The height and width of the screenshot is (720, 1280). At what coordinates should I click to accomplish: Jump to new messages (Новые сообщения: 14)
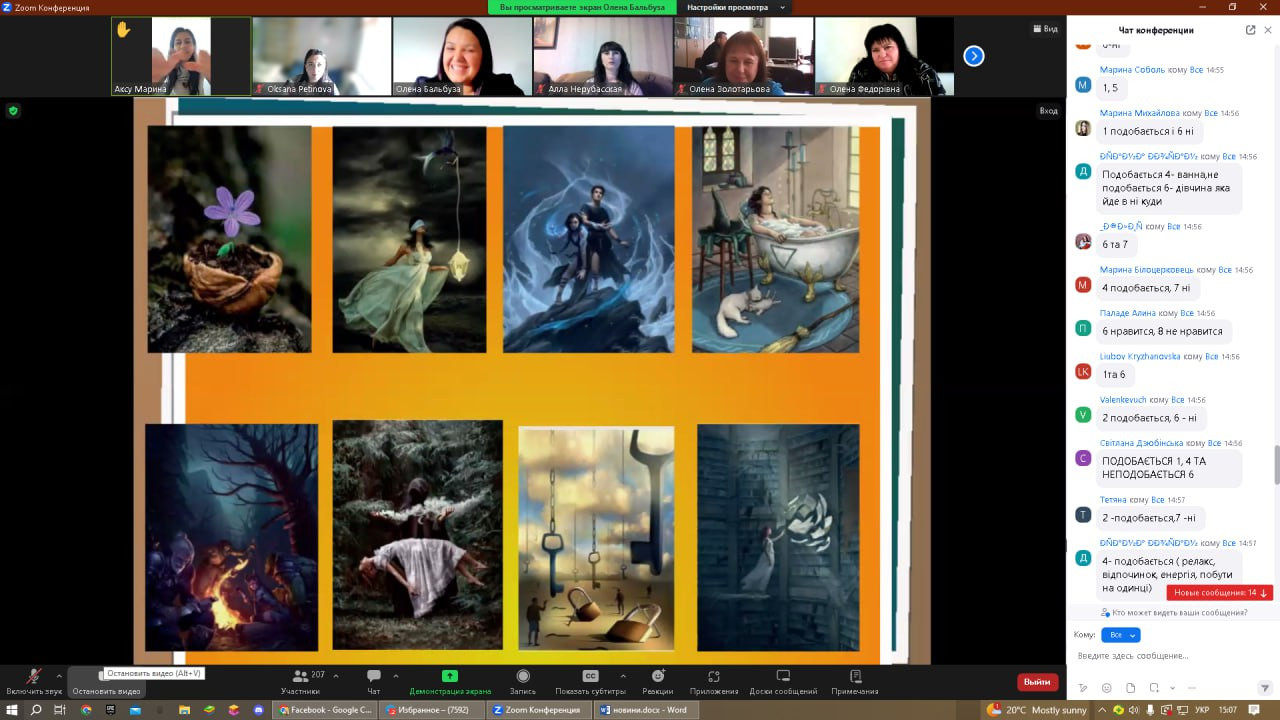(x=1220, y=593)
